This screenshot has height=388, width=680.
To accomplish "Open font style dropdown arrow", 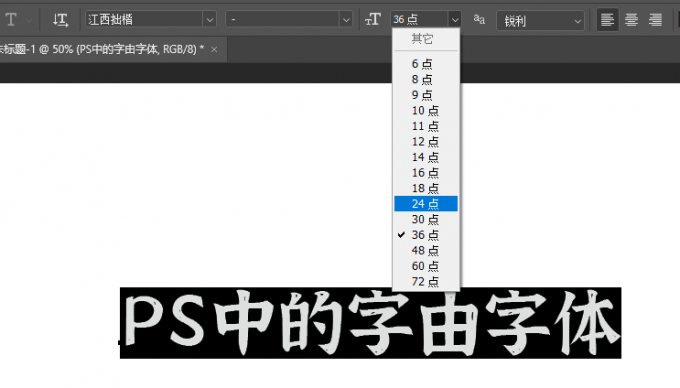I will pyautogui.click(x=346, y=20).
